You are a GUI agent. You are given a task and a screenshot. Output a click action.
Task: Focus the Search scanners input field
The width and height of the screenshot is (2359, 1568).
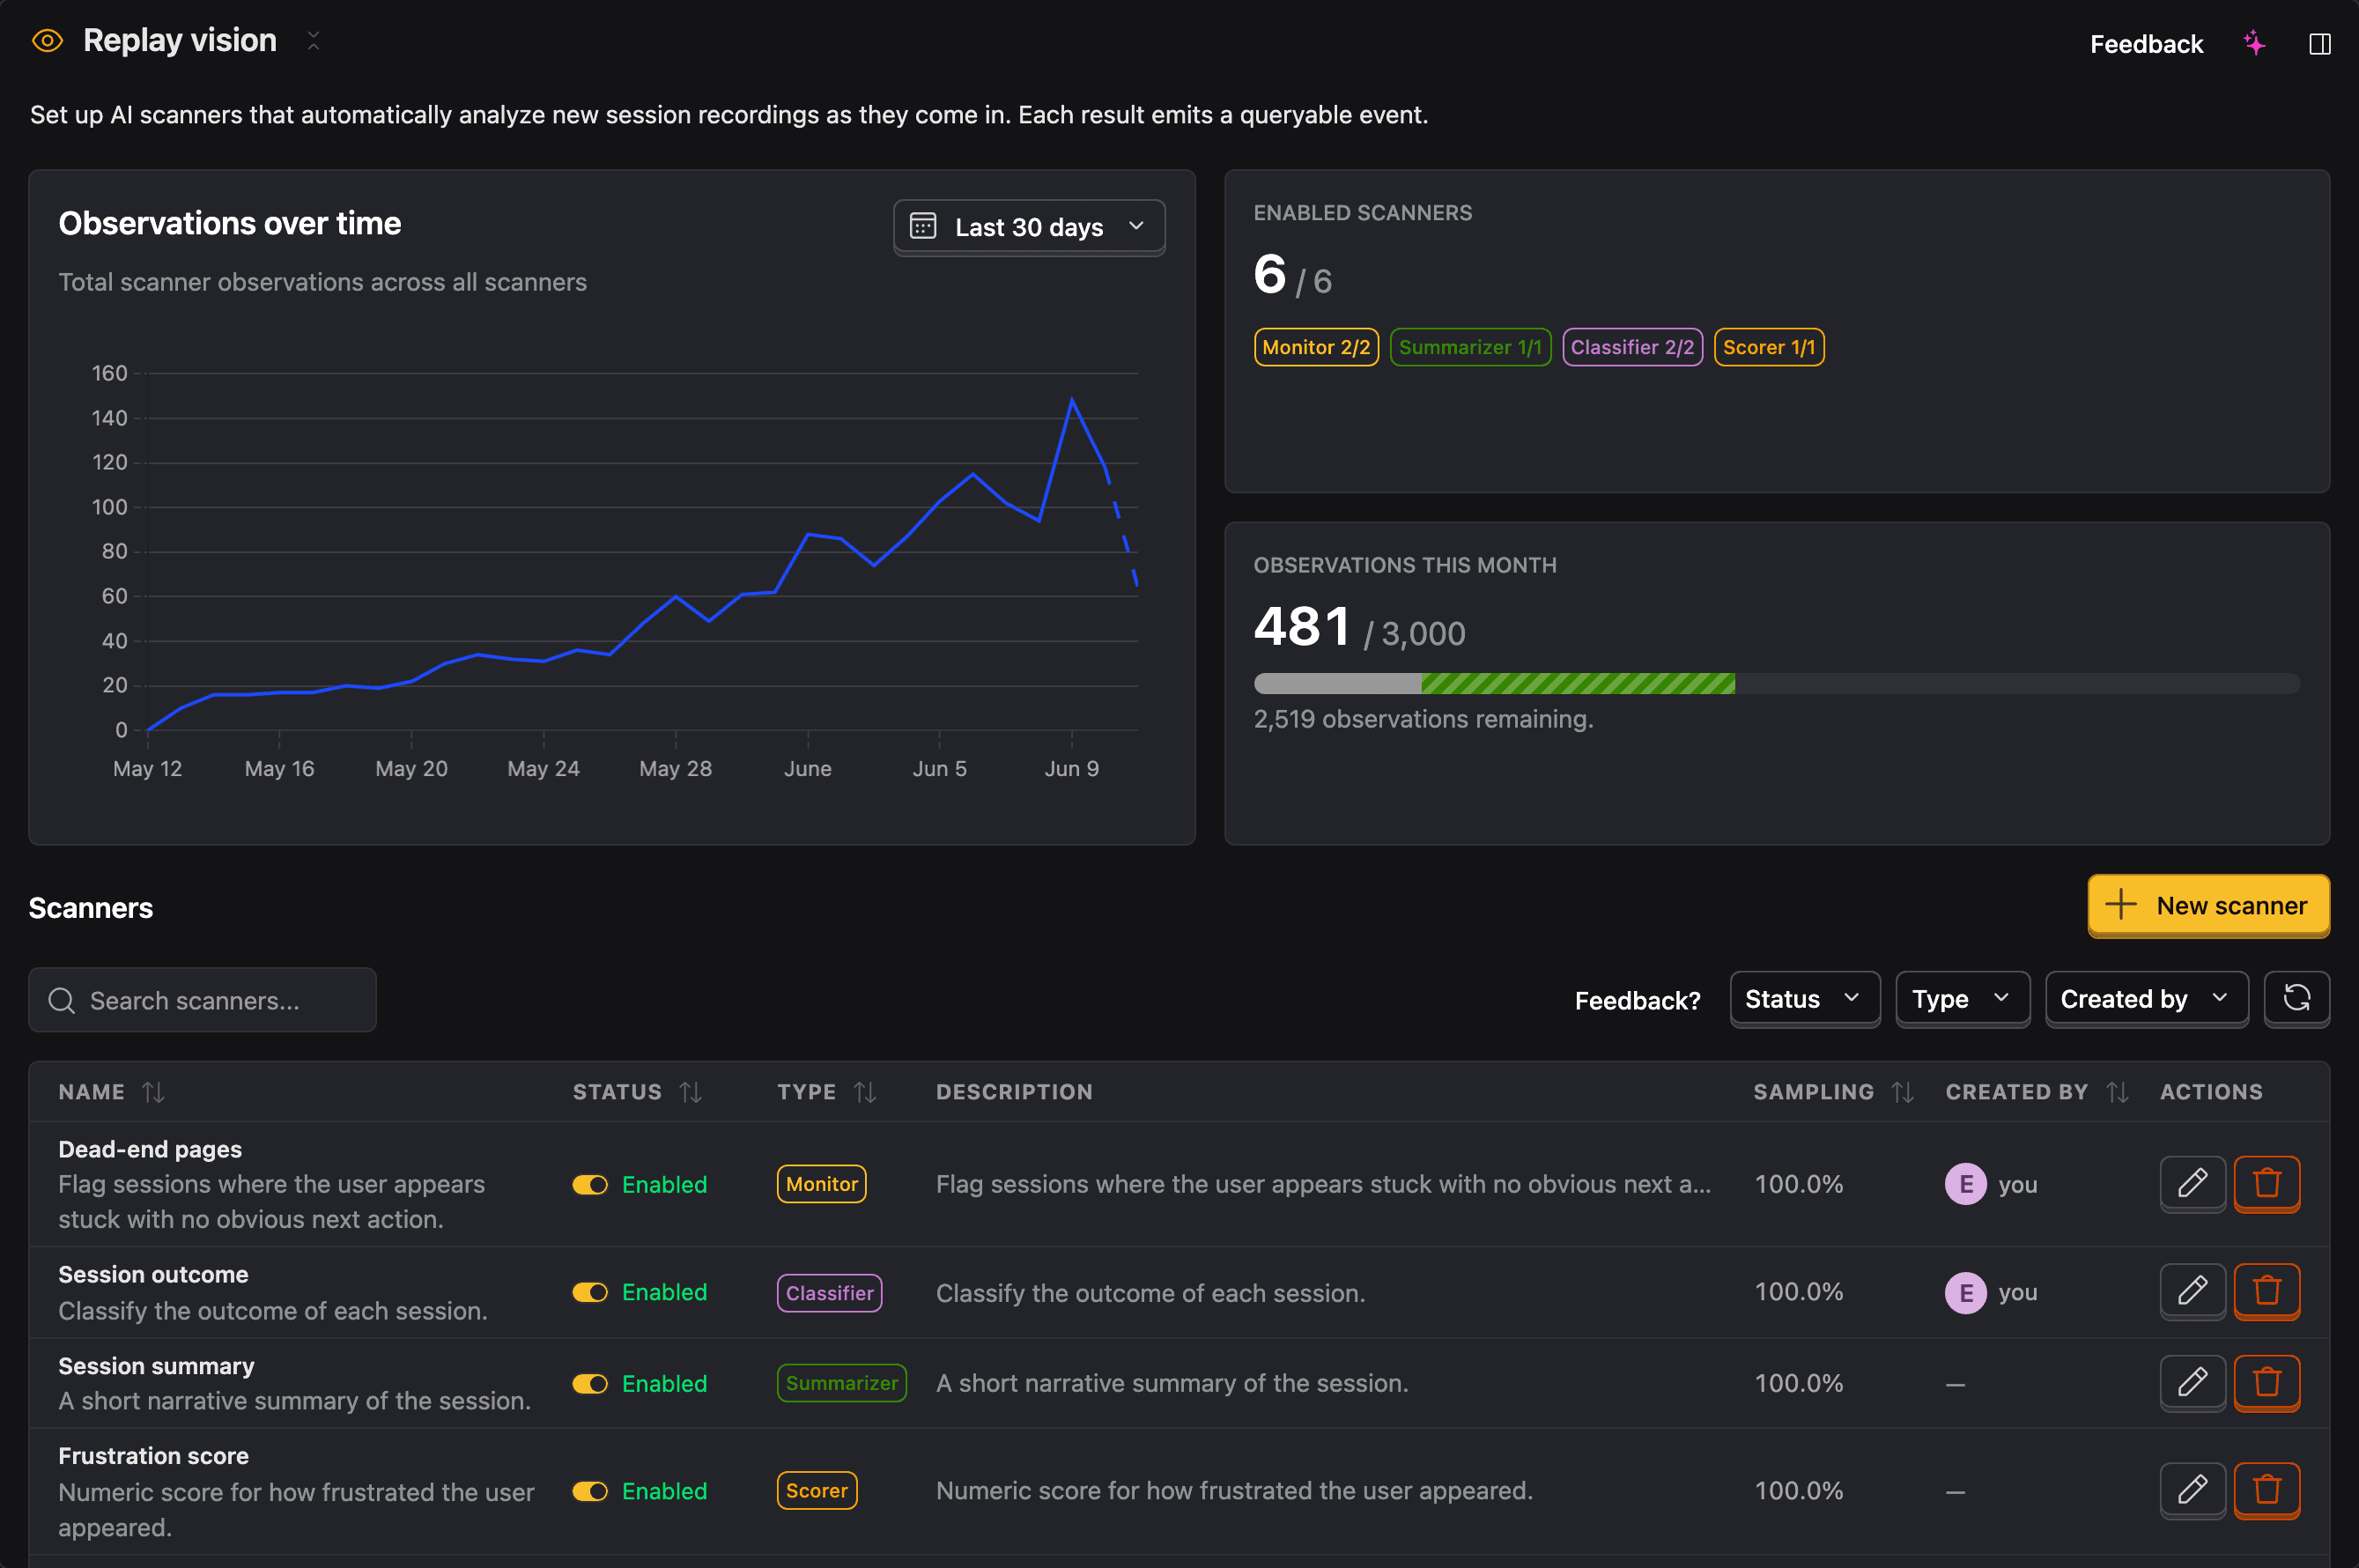click(x=202, y=1000)
